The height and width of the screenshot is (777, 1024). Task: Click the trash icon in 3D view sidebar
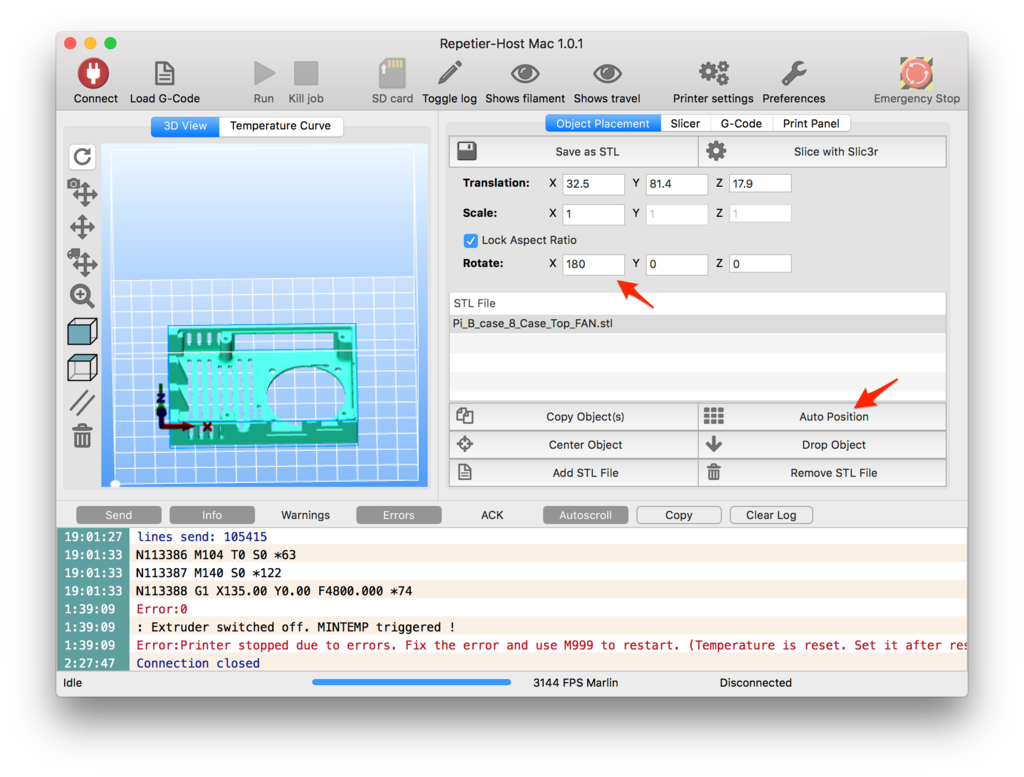pyautogui.click(x=82, y=436)
